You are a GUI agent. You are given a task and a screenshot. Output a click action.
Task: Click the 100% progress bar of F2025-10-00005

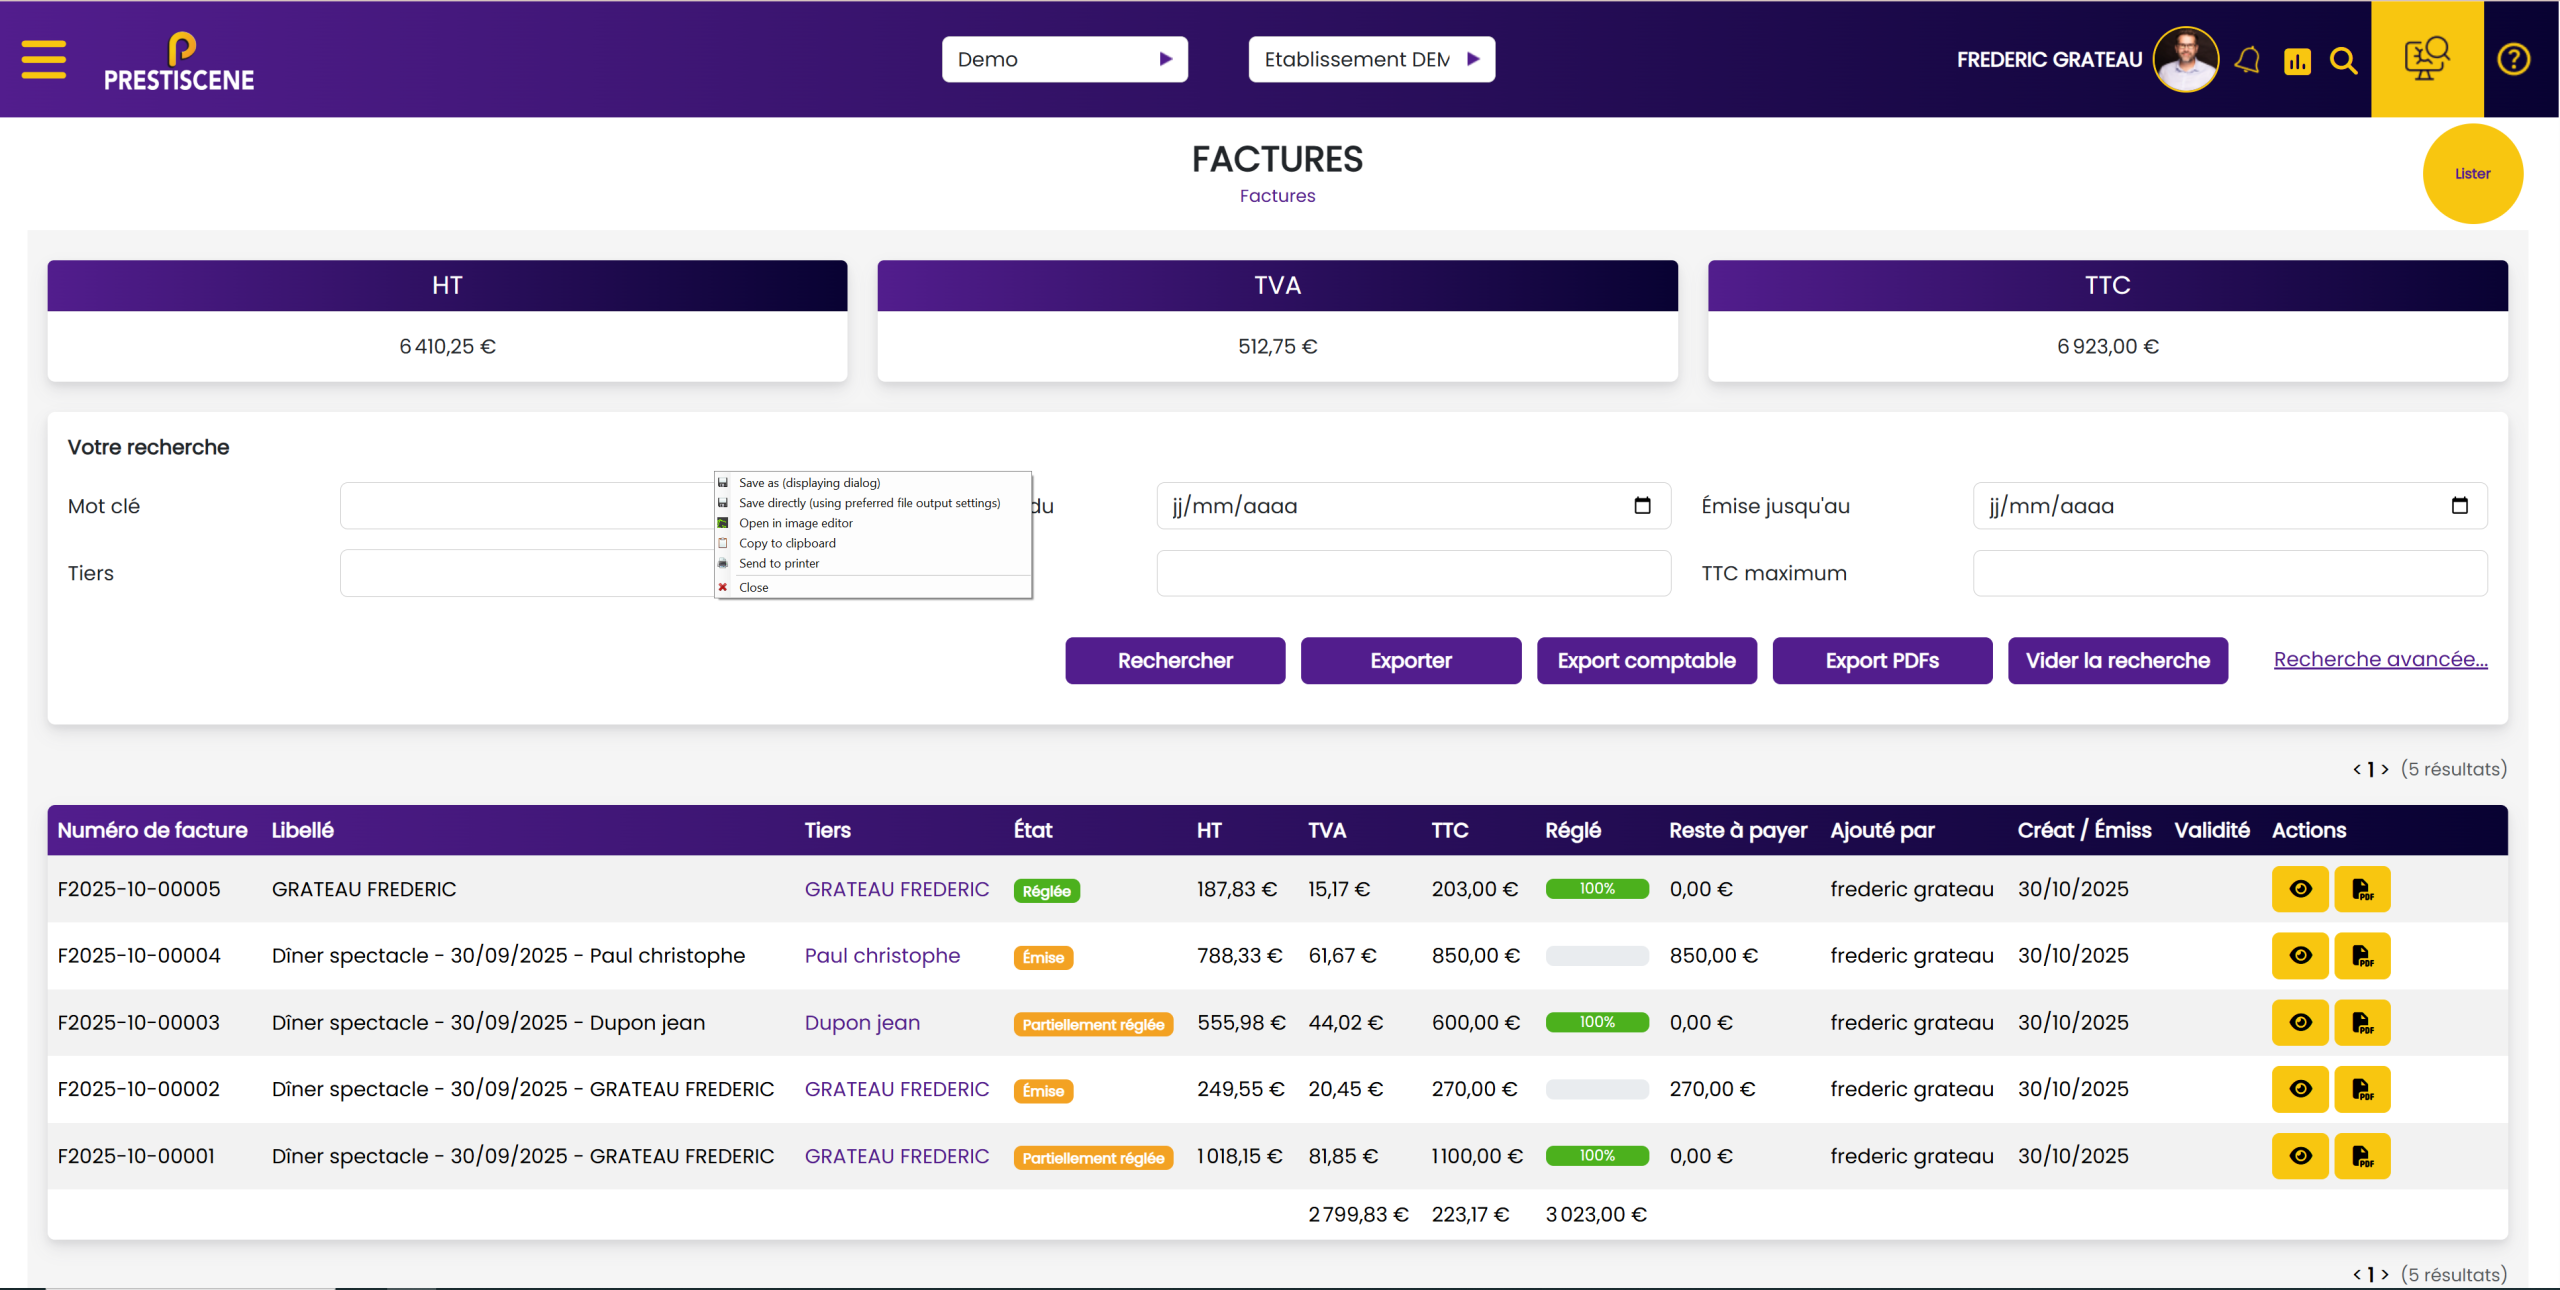[1597, 889]
